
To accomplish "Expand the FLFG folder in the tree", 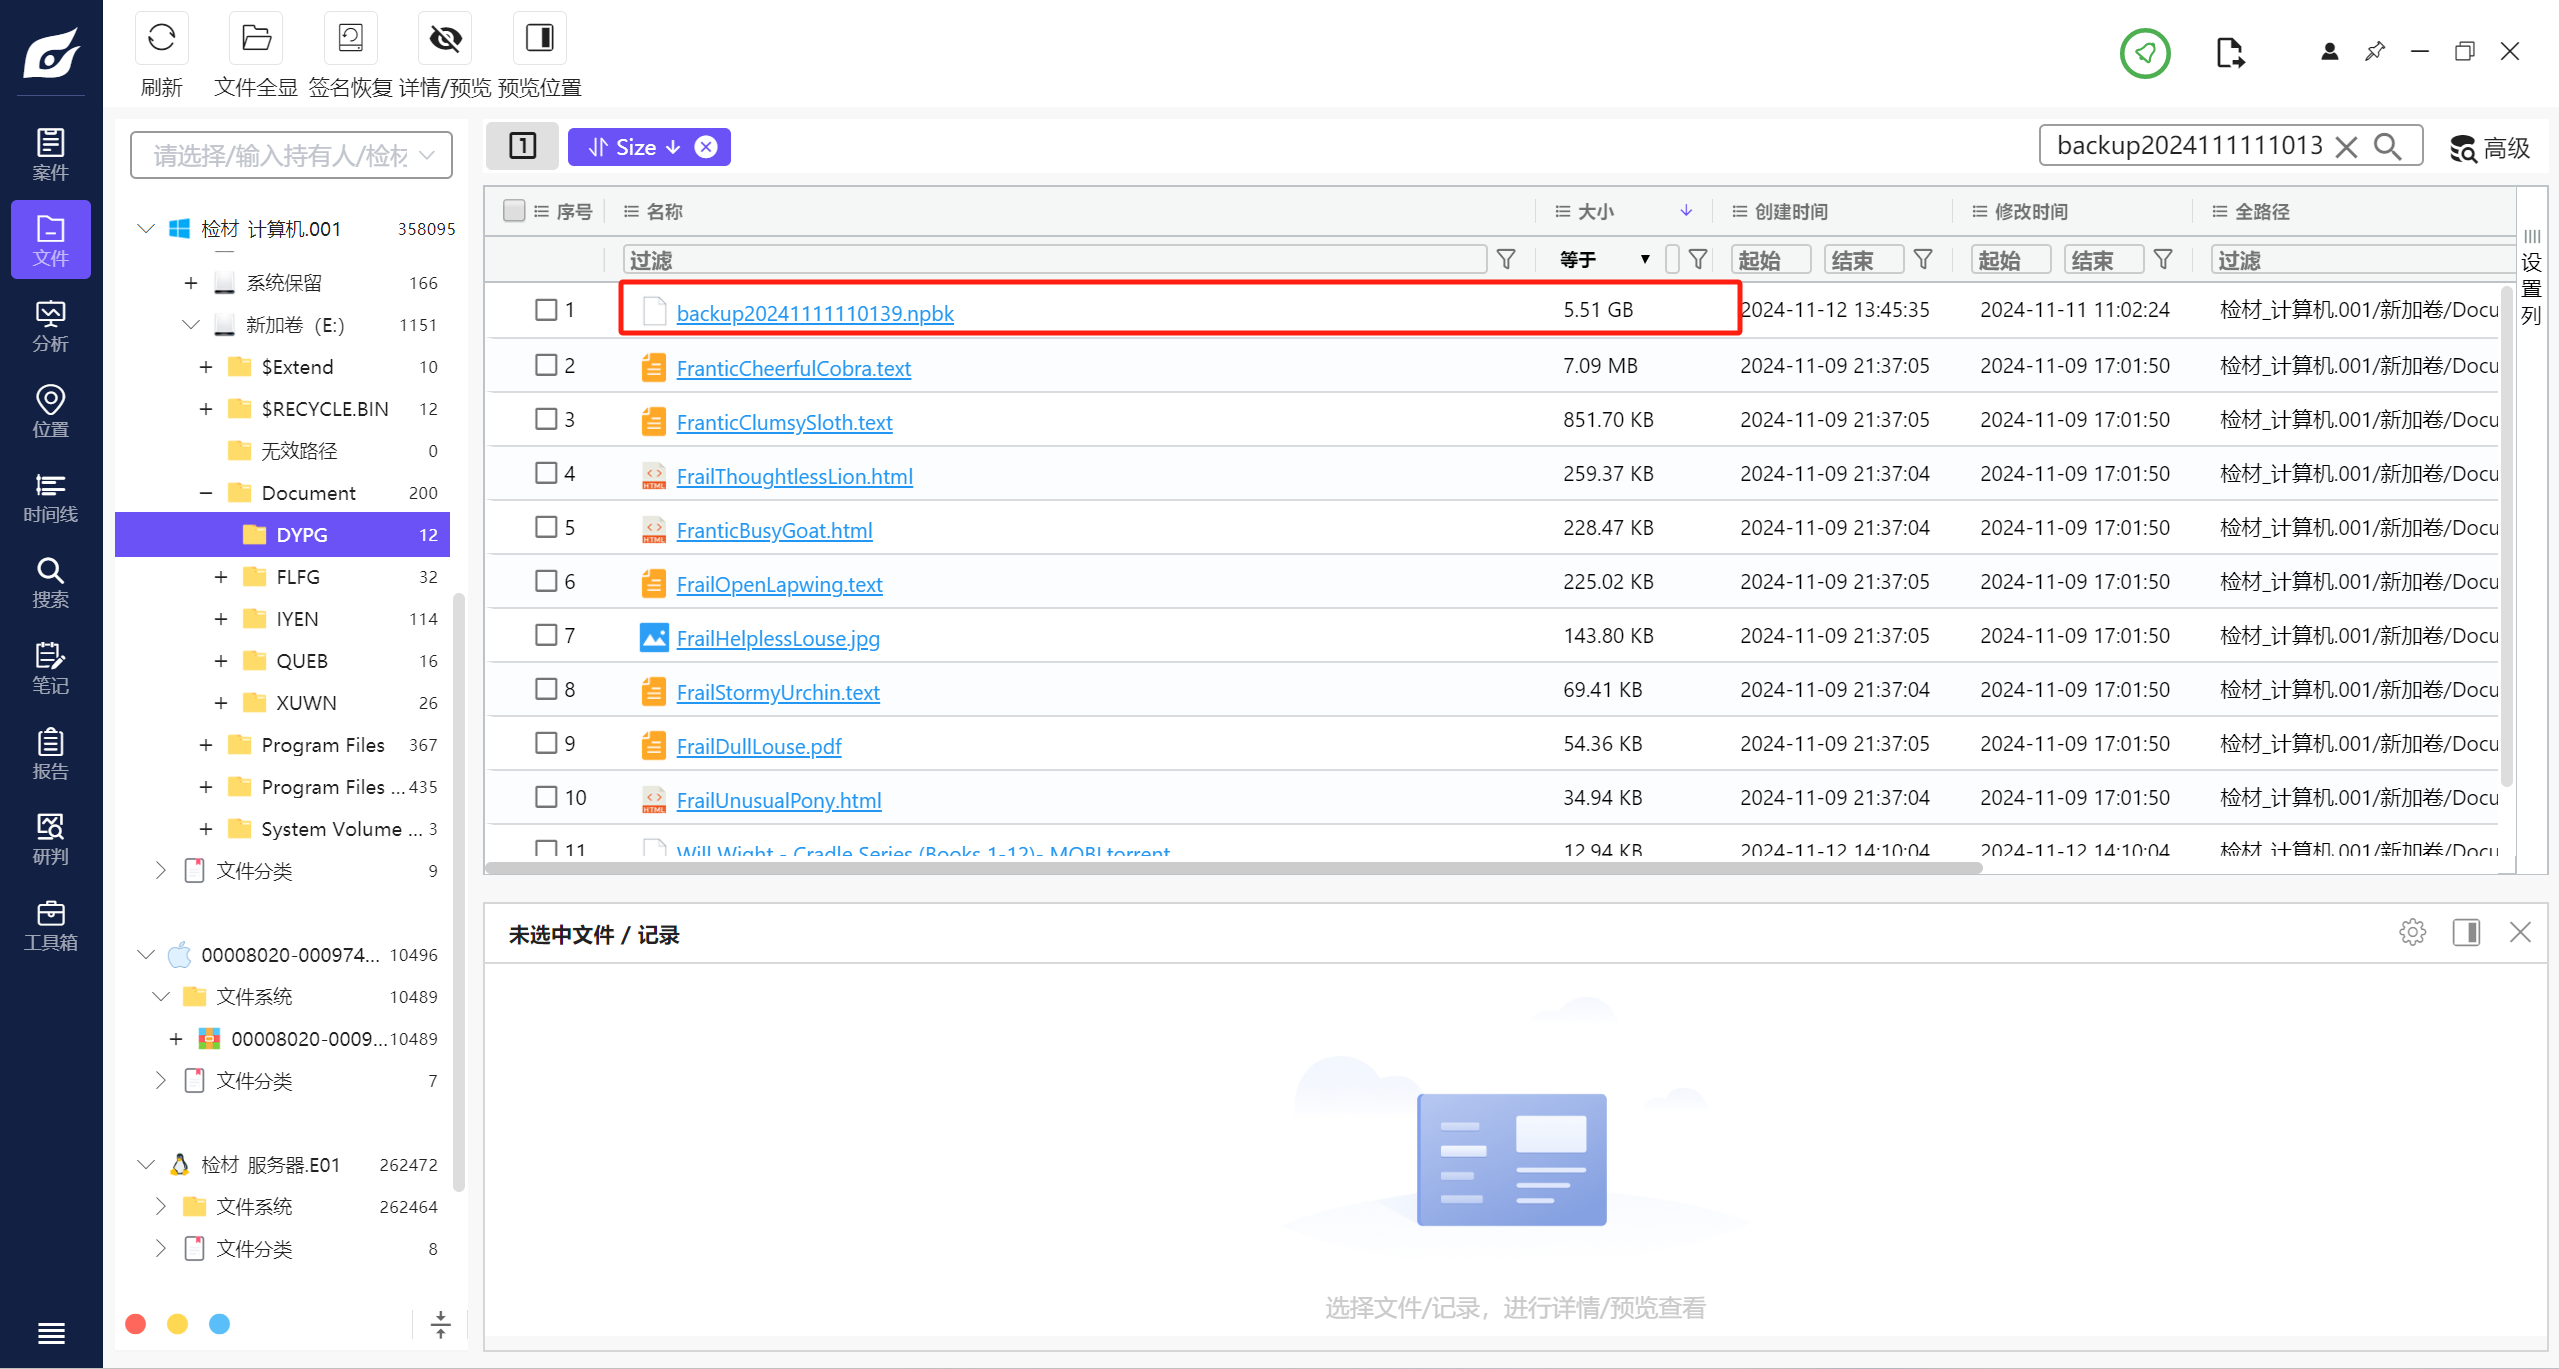I will (x=221, y=577).
